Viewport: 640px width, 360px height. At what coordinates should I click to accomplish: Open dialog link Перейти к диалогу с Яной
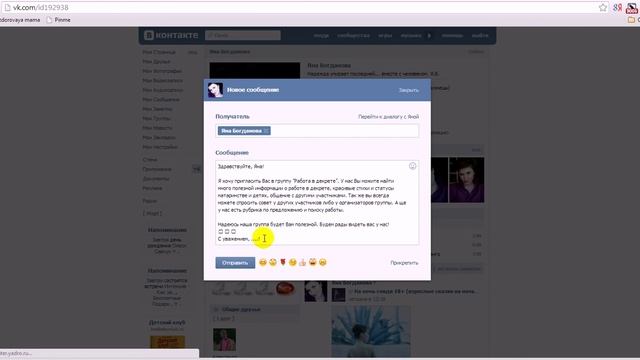(x=388, y=117)
